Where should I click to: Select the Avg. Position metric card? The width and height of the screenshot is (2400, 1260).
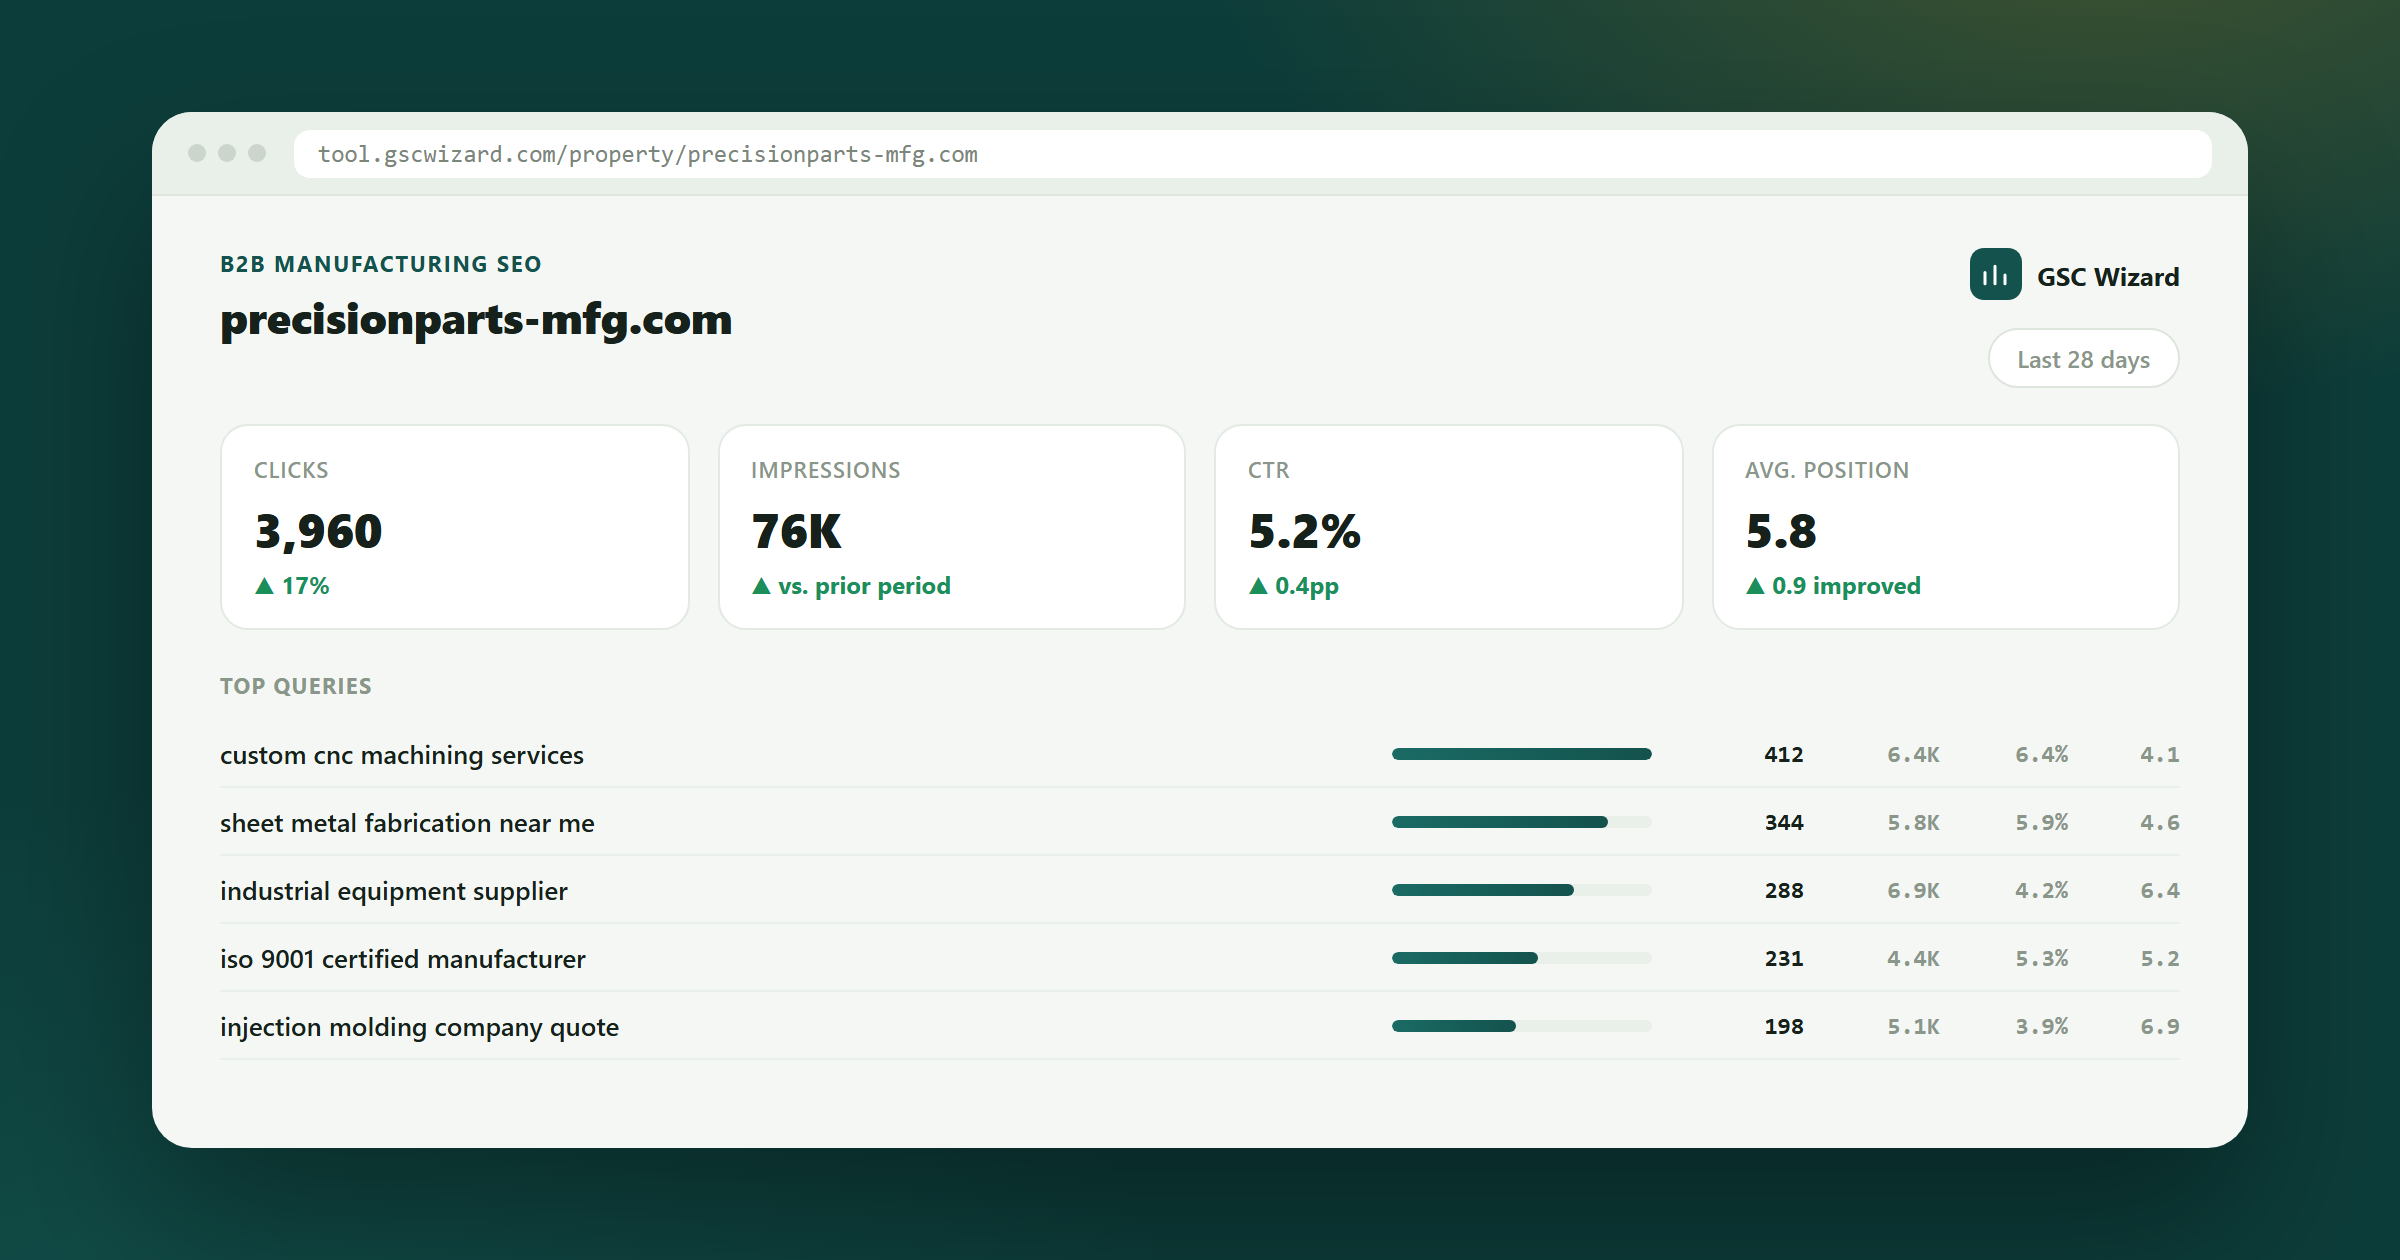(1946, 527)
